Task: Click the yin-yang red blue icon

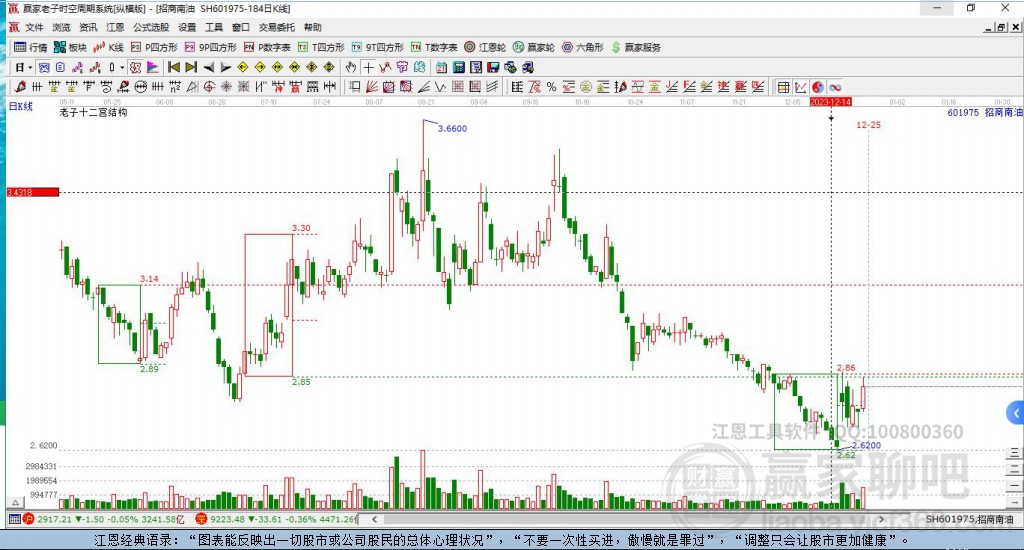Action: point(818,87)
